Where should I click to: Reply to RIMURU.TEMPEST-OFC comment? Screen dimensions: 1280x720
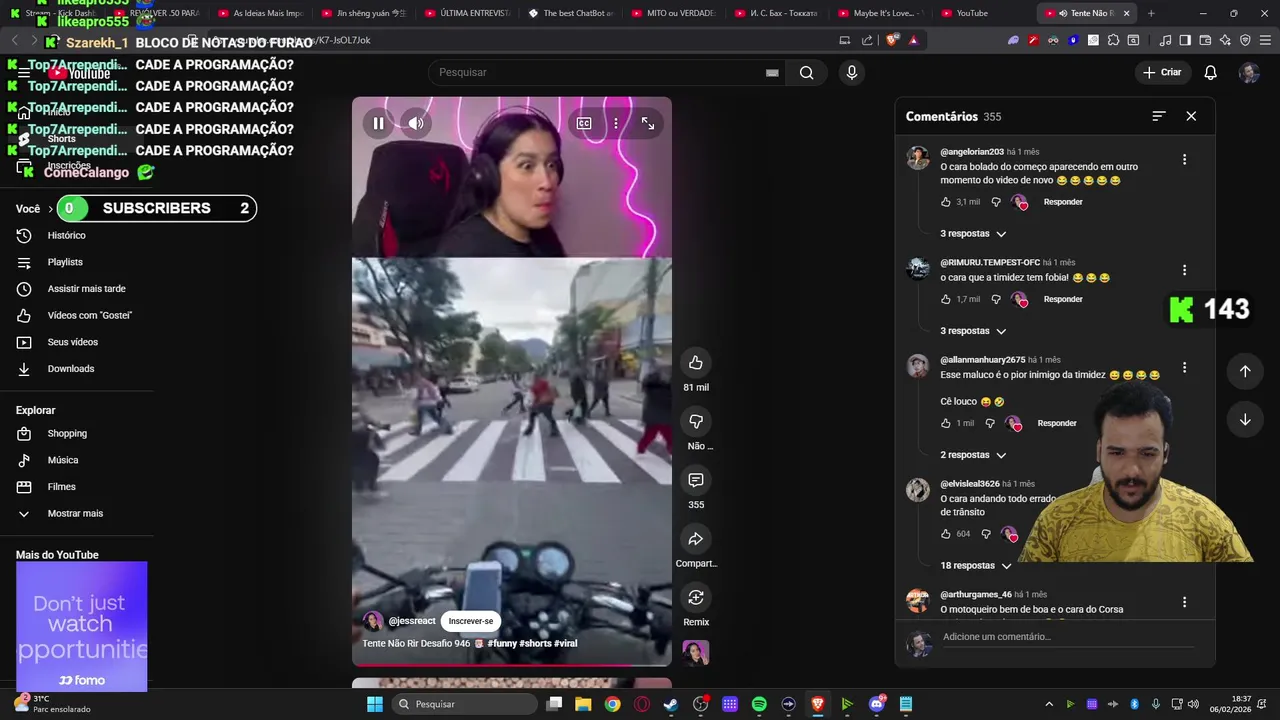1063,299
